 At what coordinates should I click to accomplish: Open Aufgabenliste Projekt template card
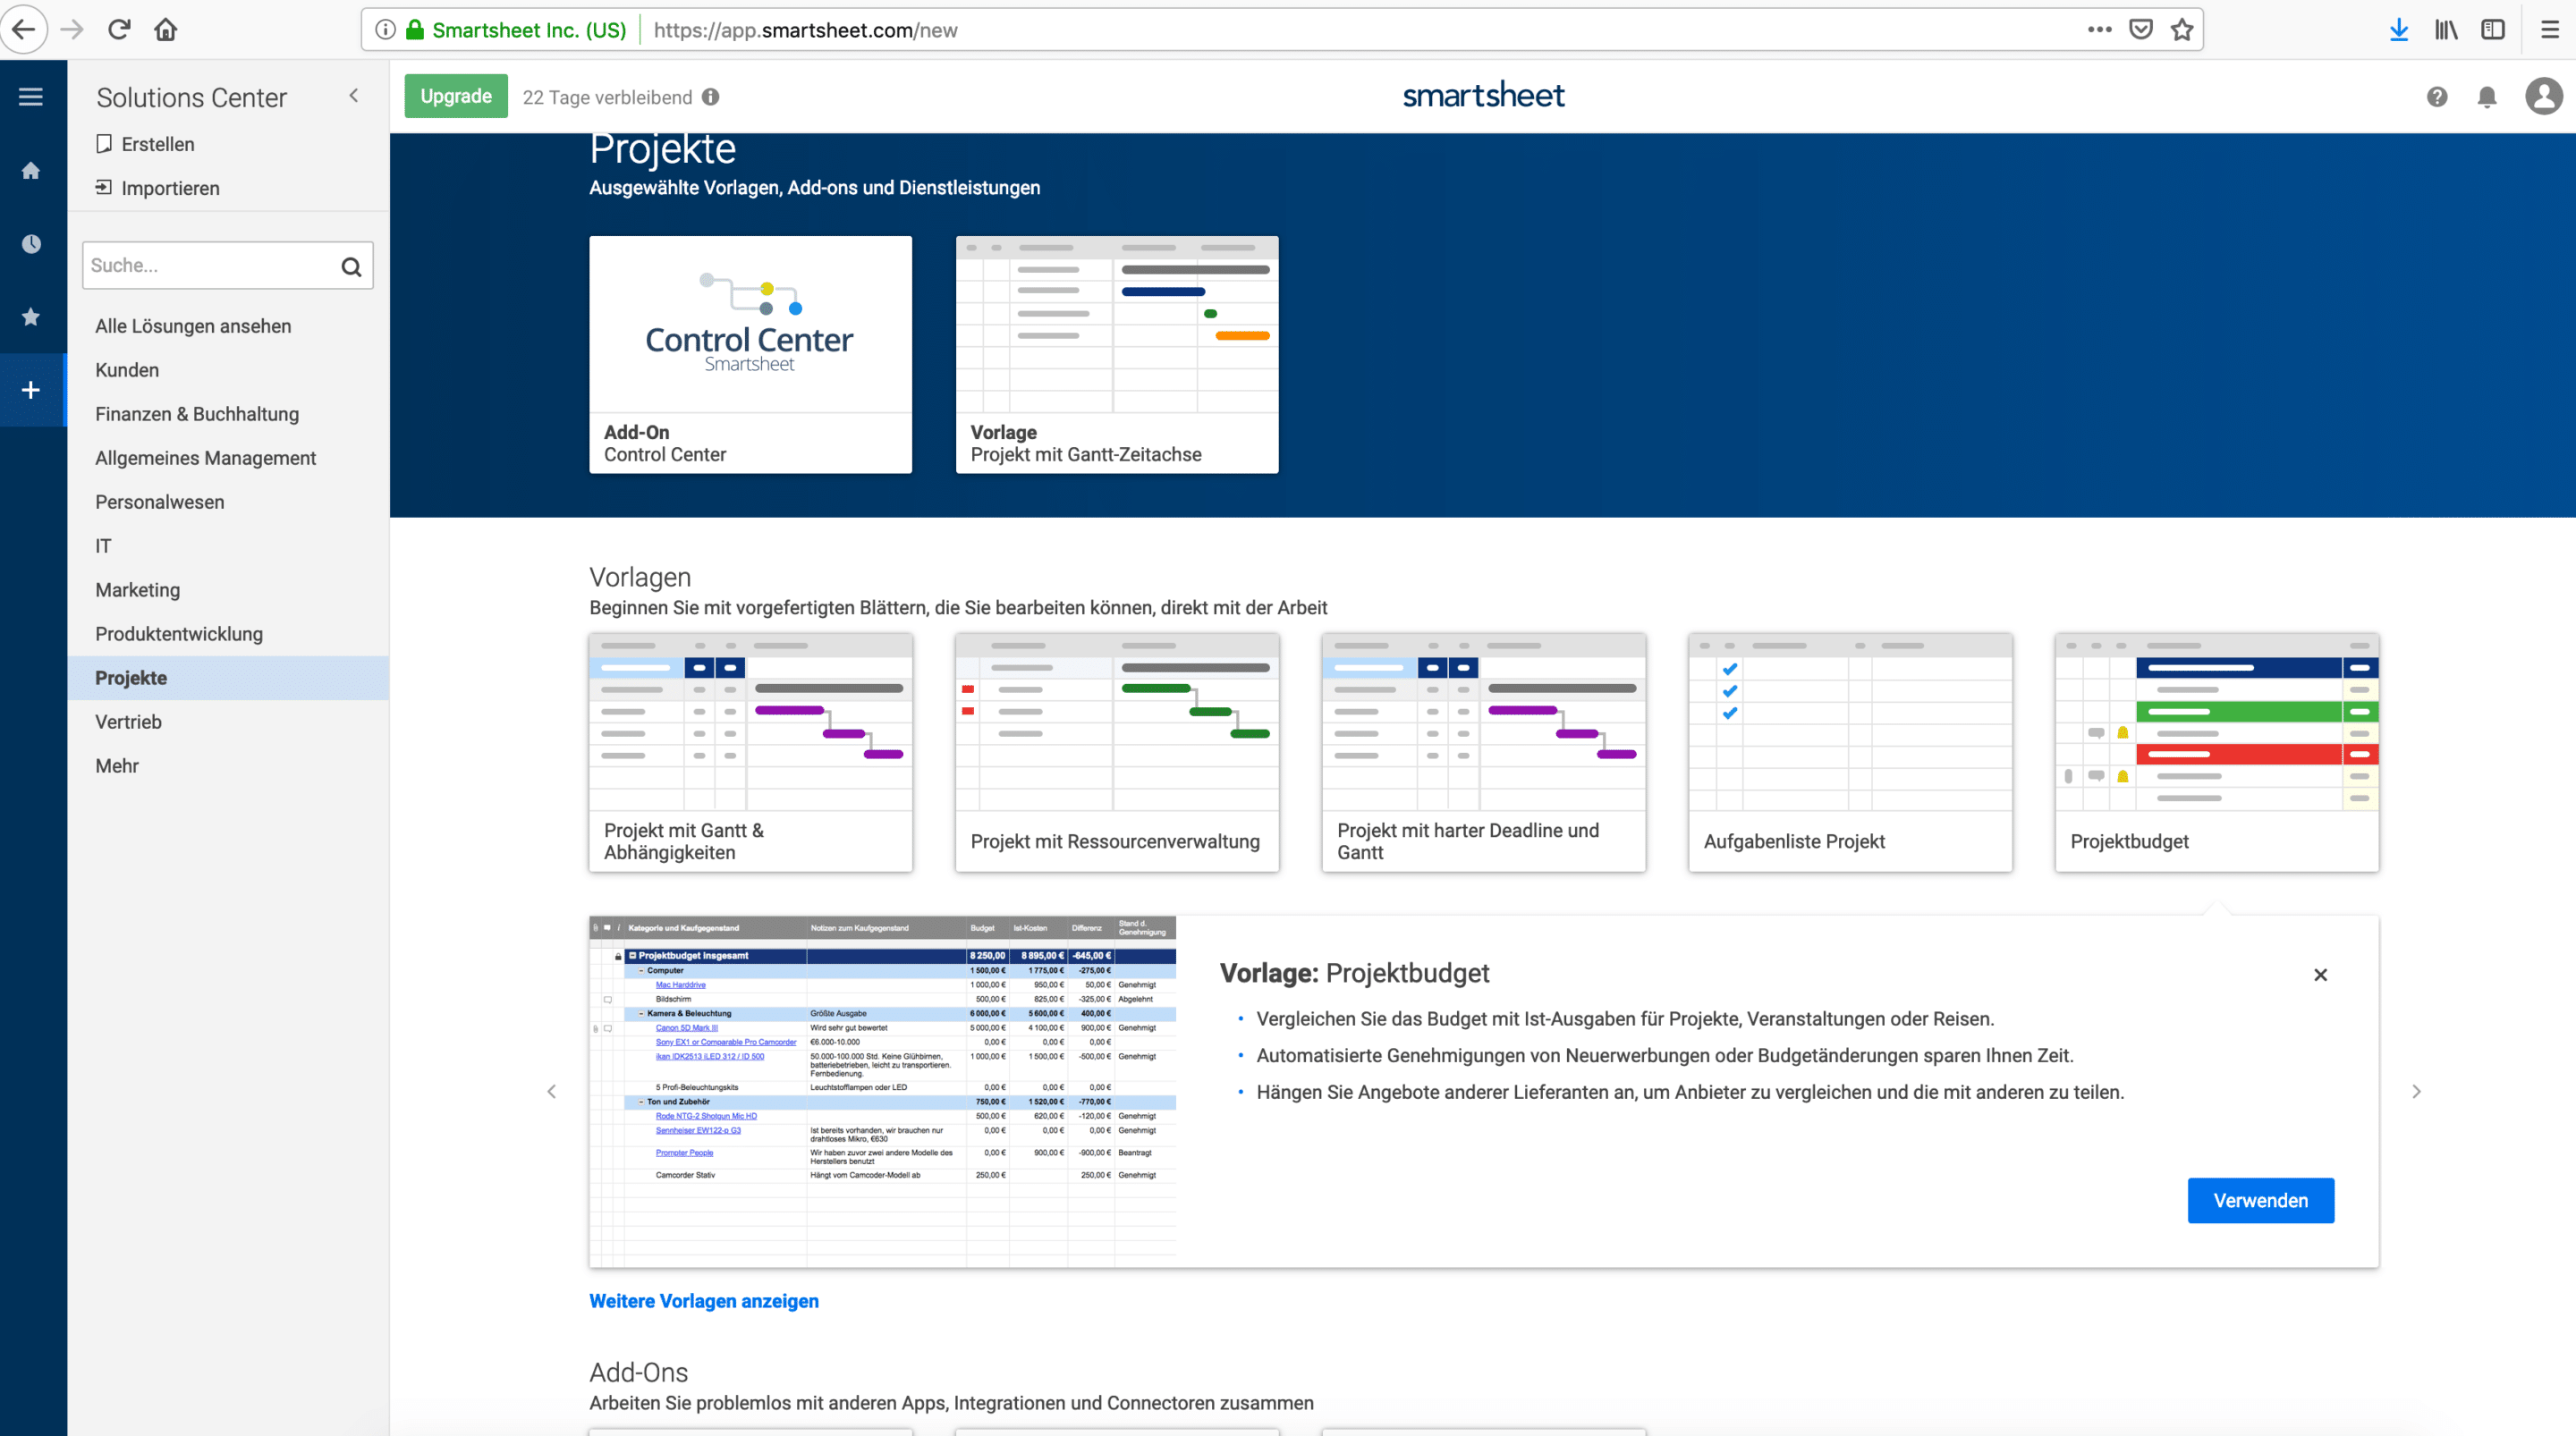(1850, 752)
